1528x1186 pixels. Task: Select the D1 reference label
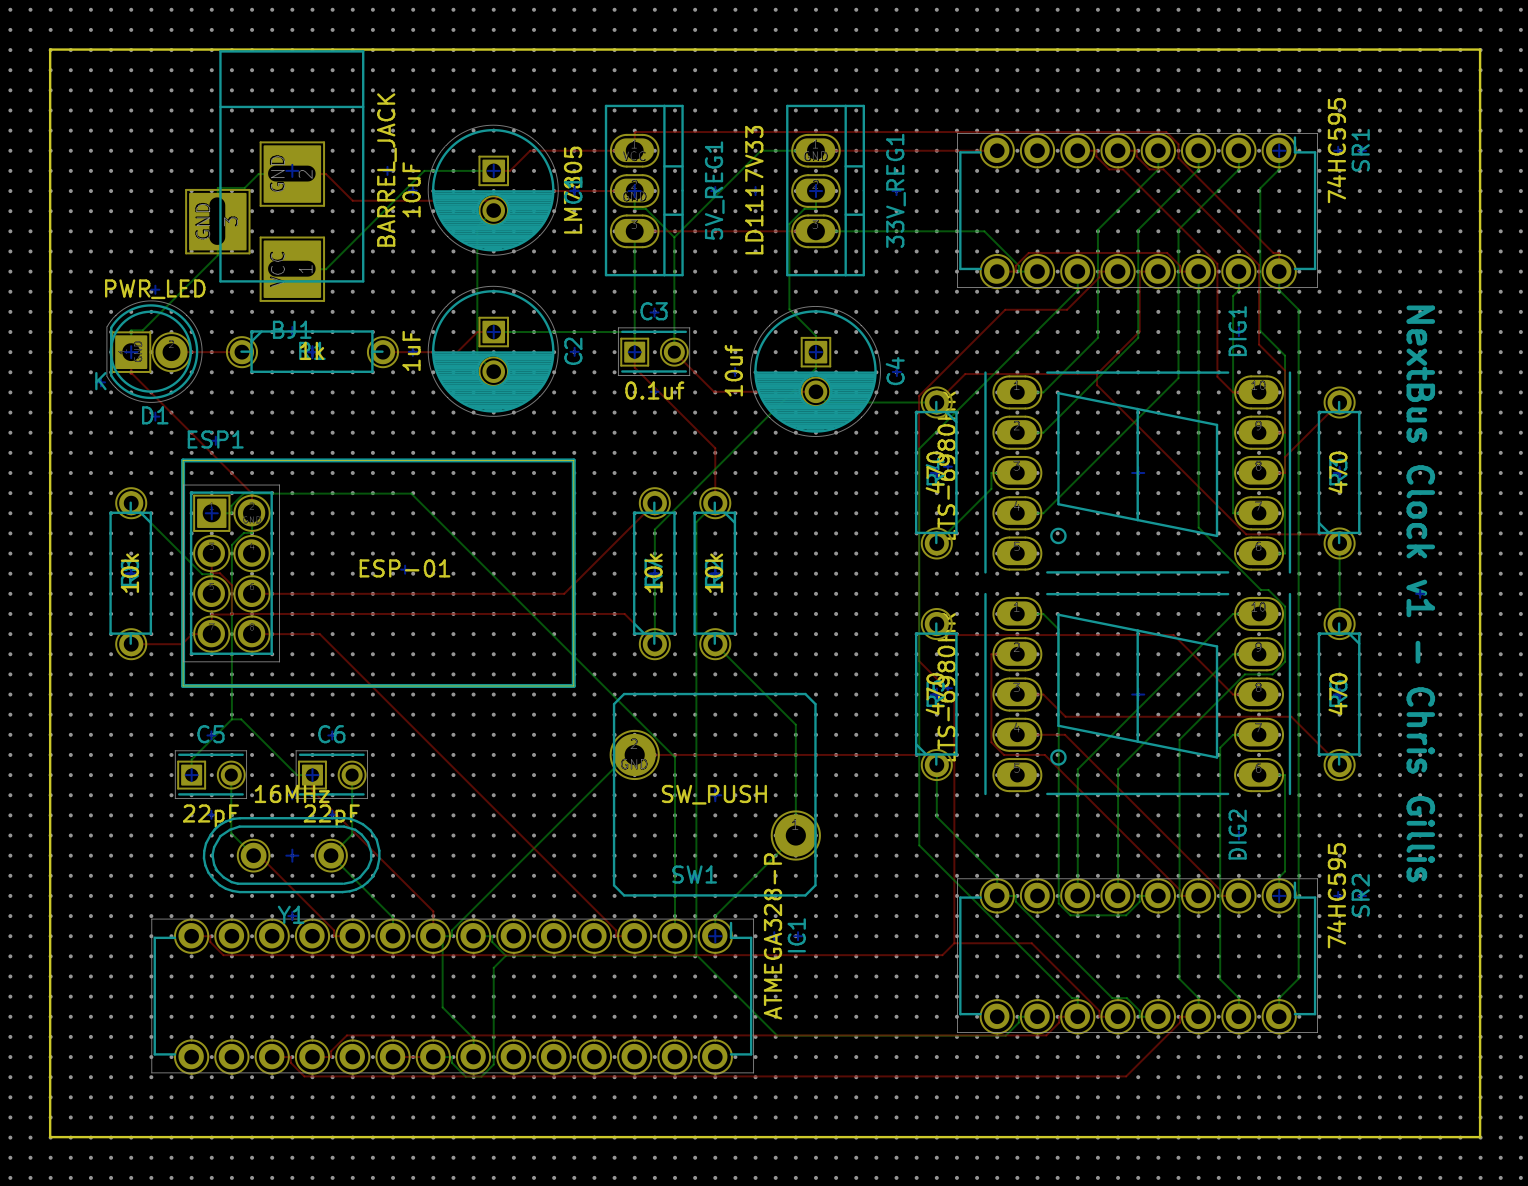point(154,416)
